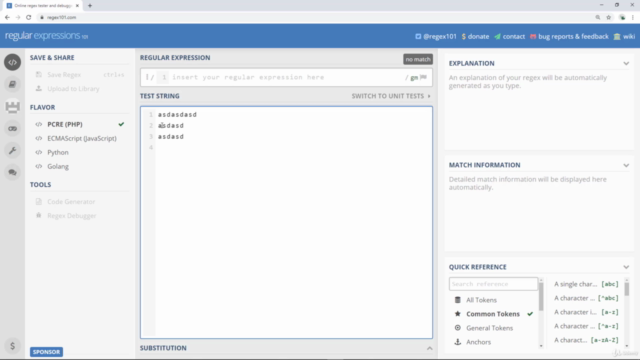Click the regular expression input field
Viewport: 640px width, 360px height.
[286, 77]
